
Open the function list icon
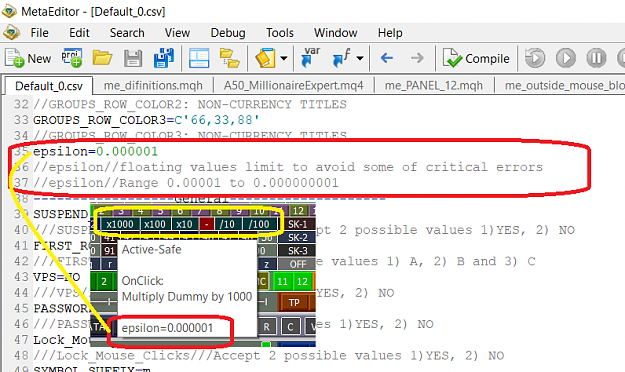tap(341, 58)
